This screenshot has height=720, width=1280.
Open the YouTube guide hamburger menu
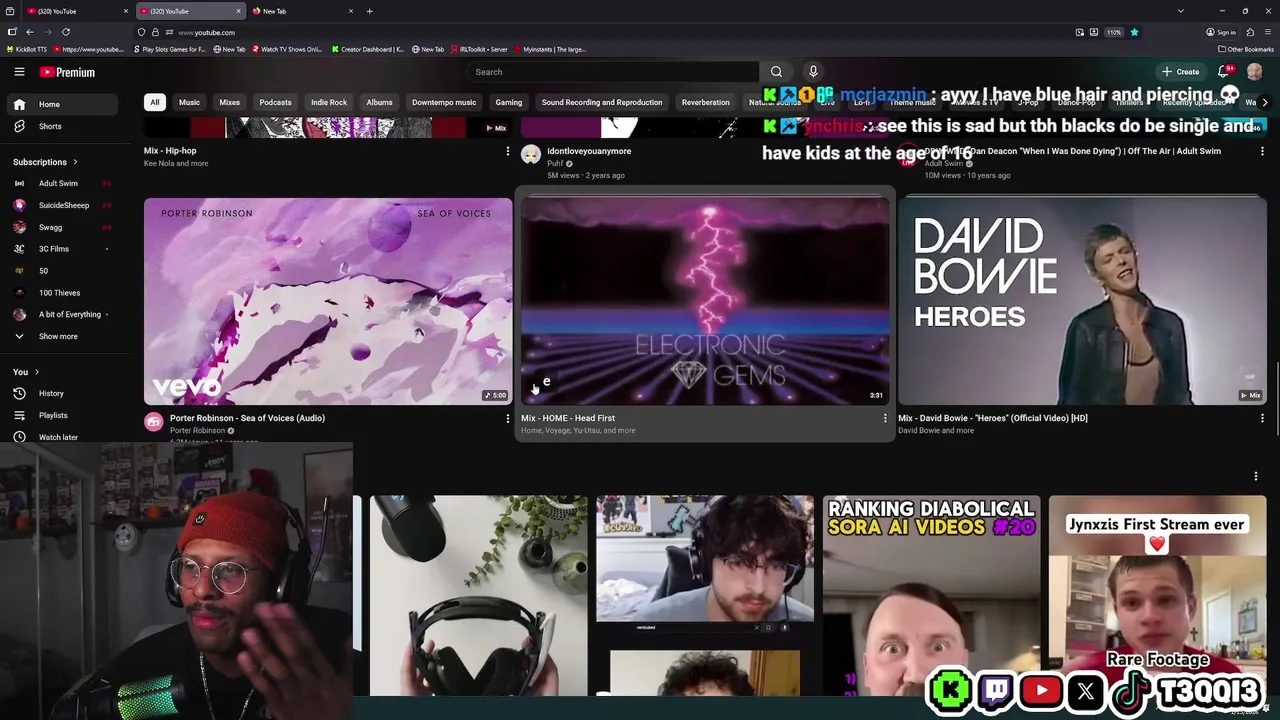[x=19, y=72]
